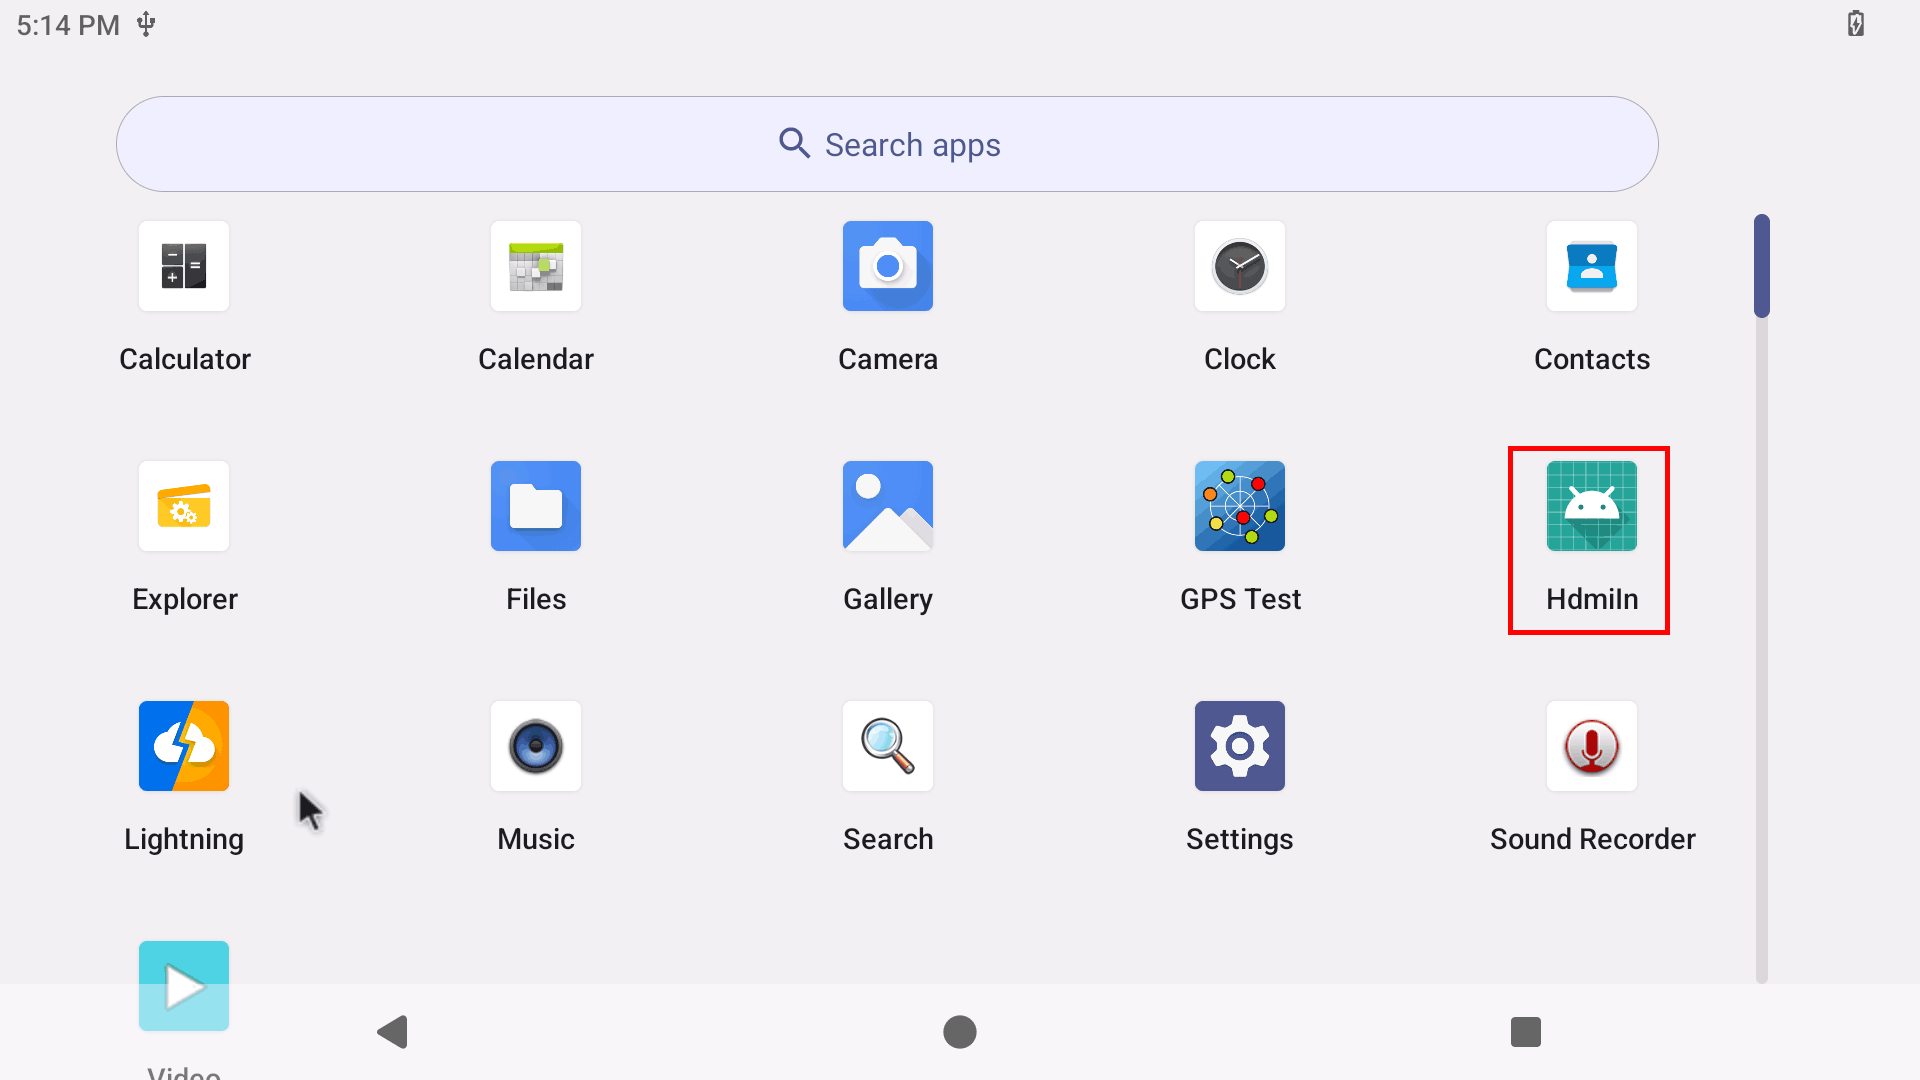1920x1080 pixels.
Task: Open the Files app
Action: point(536,507)
